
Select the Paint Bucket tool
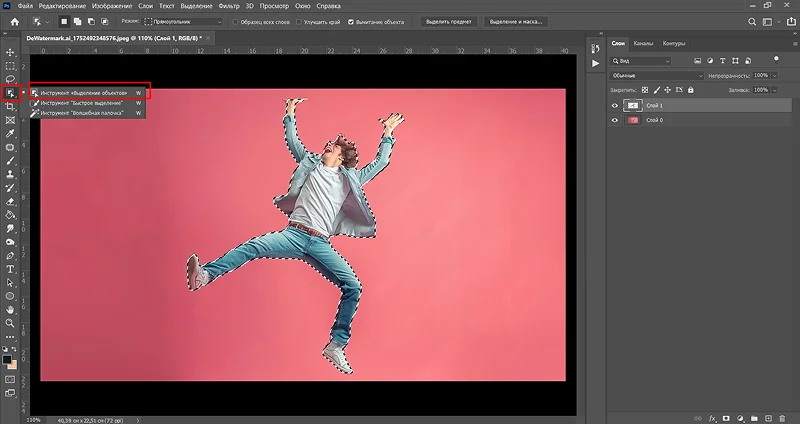point(10,215)
